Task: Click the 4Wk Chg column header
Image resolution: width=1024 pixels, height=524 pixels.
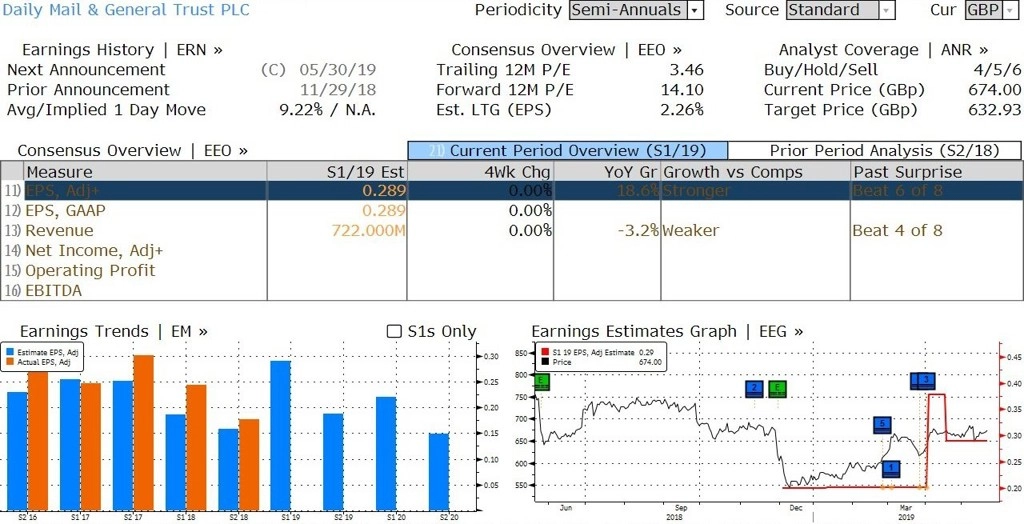Action: (x=480, y=172)
